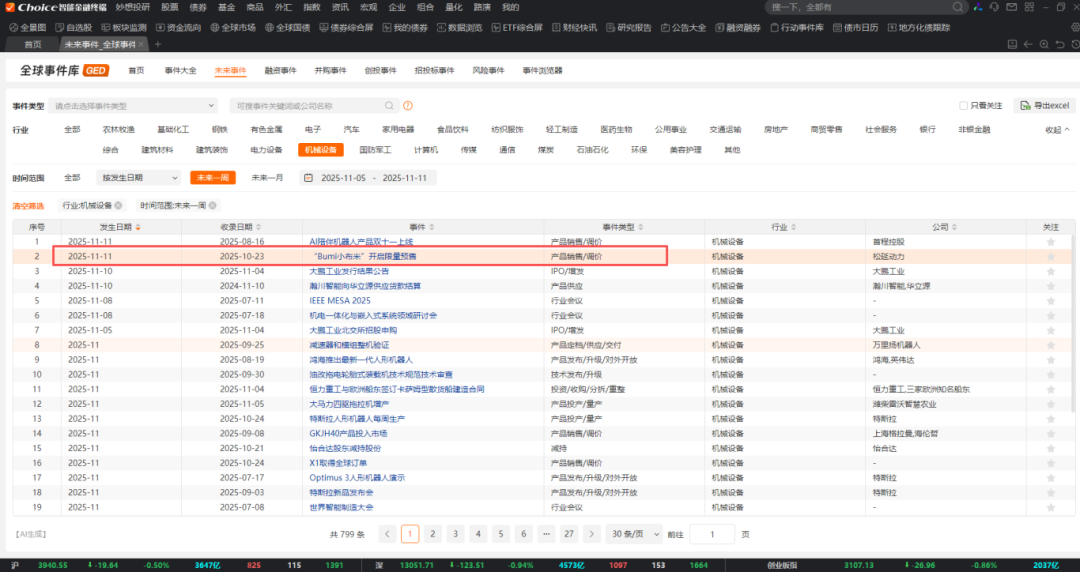Viewport: 1080px width, 572px height.
Task: Click the star for Bumi小布米 row
Action: click(x=1050, y=257)
